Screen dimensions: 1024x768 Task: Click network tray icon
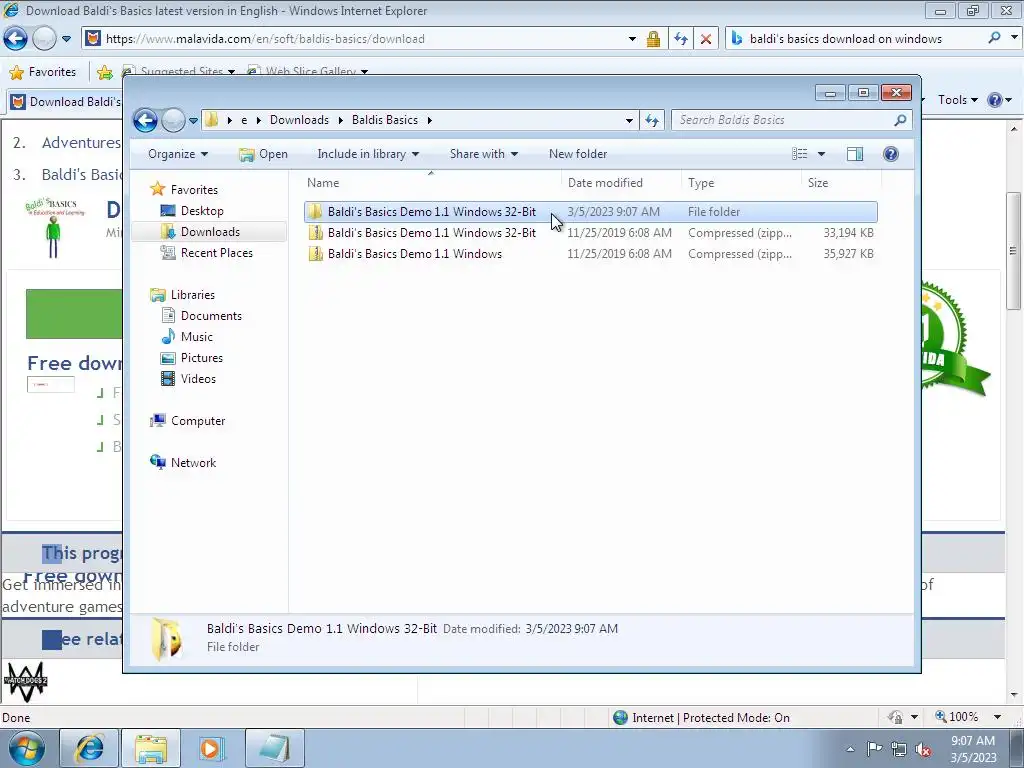[899, 749]
